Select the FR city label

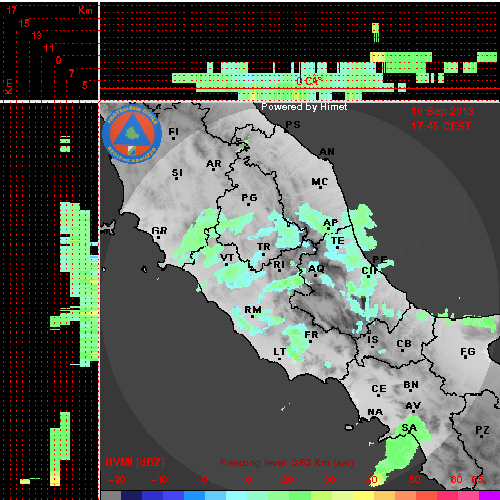pos(311,335)
